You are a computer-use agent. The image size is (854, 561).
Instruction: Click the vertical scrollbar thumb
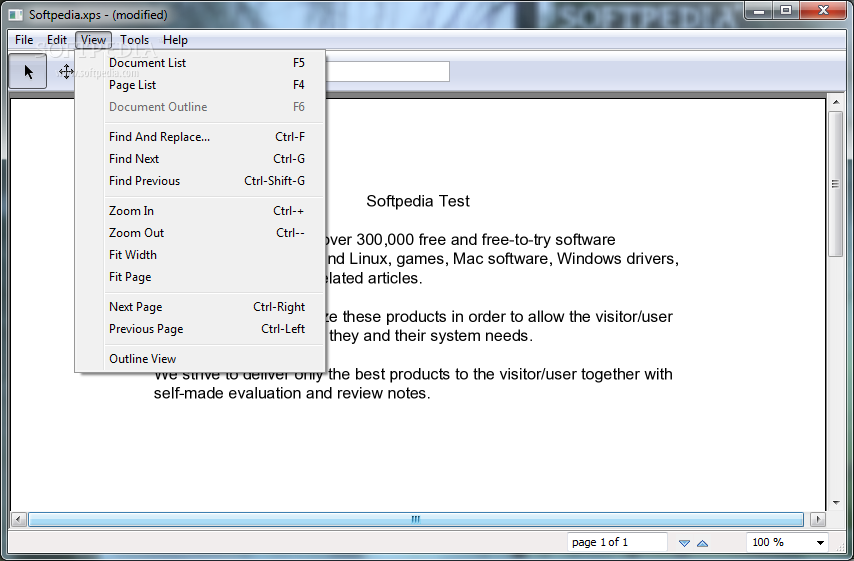(x=835, y=184)
